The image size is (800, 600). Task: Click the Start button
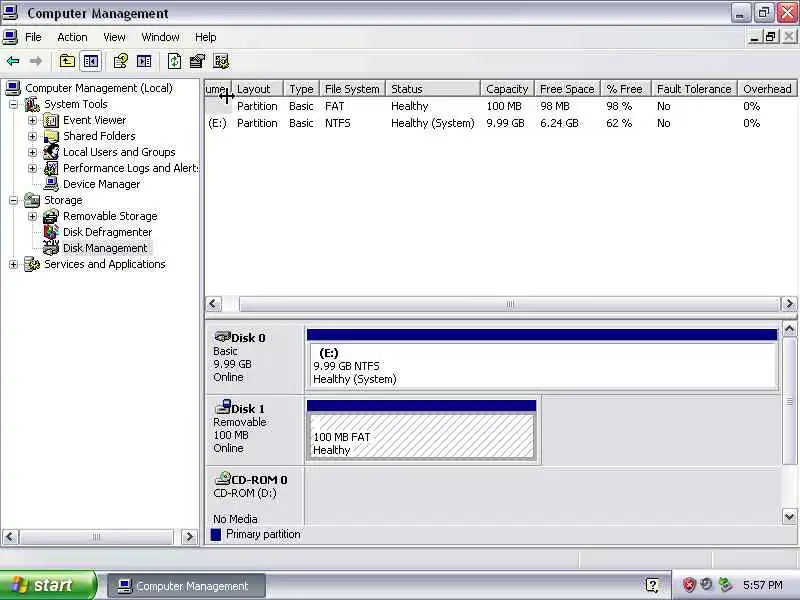[48, 585]
